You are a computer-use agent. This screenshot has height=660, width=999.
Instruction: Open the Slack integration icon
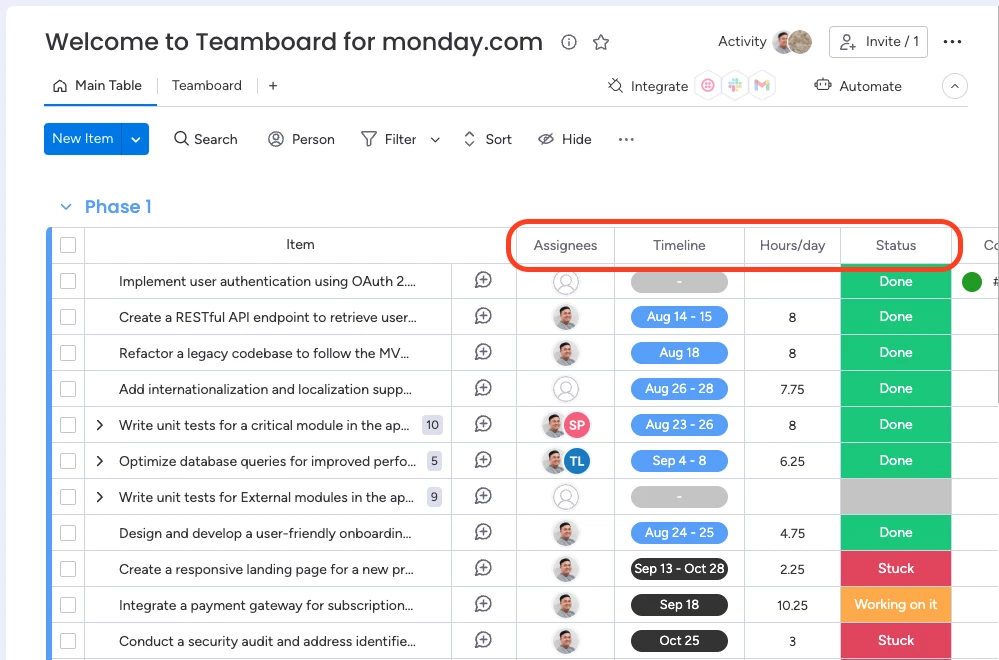(x=735, y=85)
